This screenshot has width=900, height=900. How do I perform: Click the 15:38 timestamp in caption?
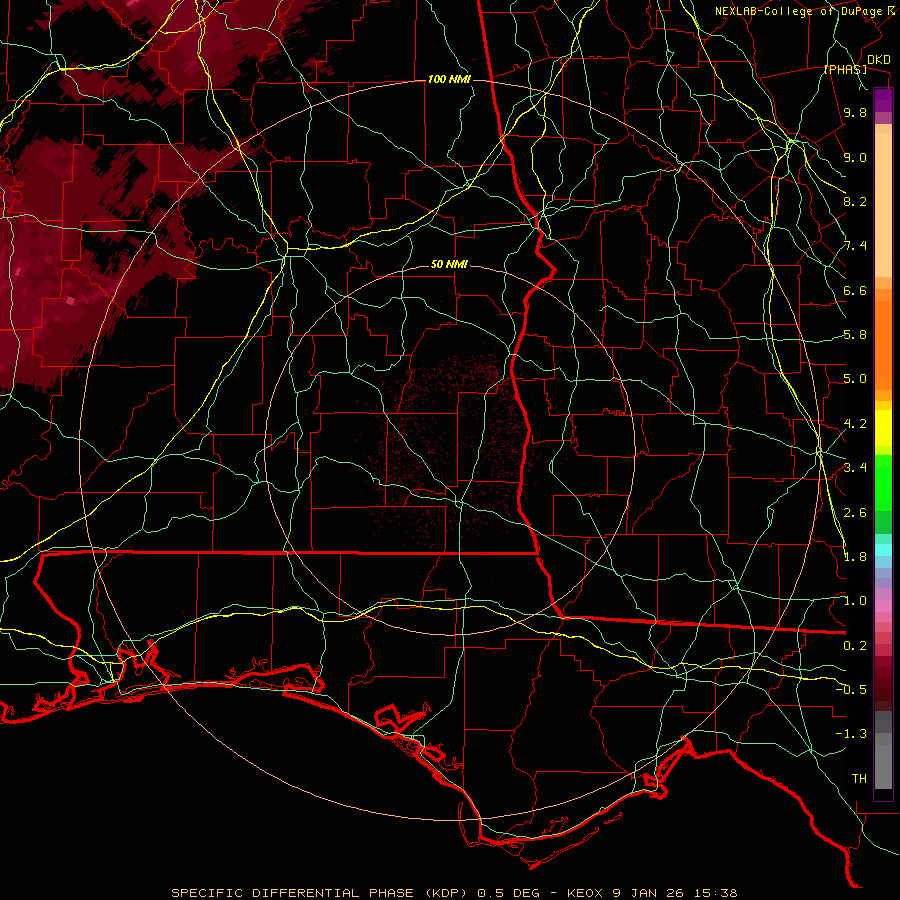click(x=718, y=893)
